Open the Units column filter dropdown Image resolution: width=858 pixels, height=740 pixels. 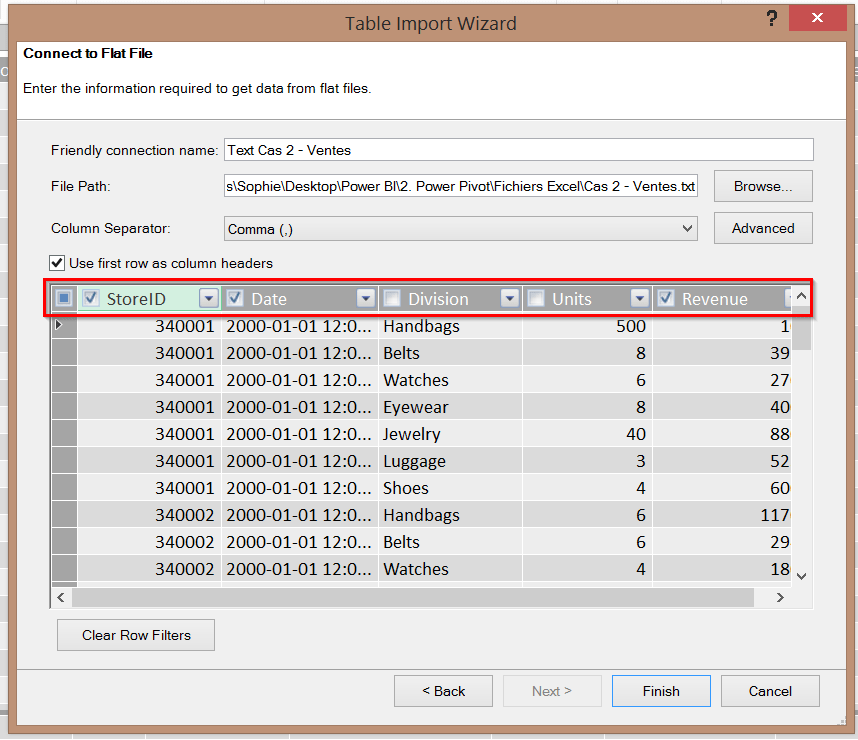[640, 298]
